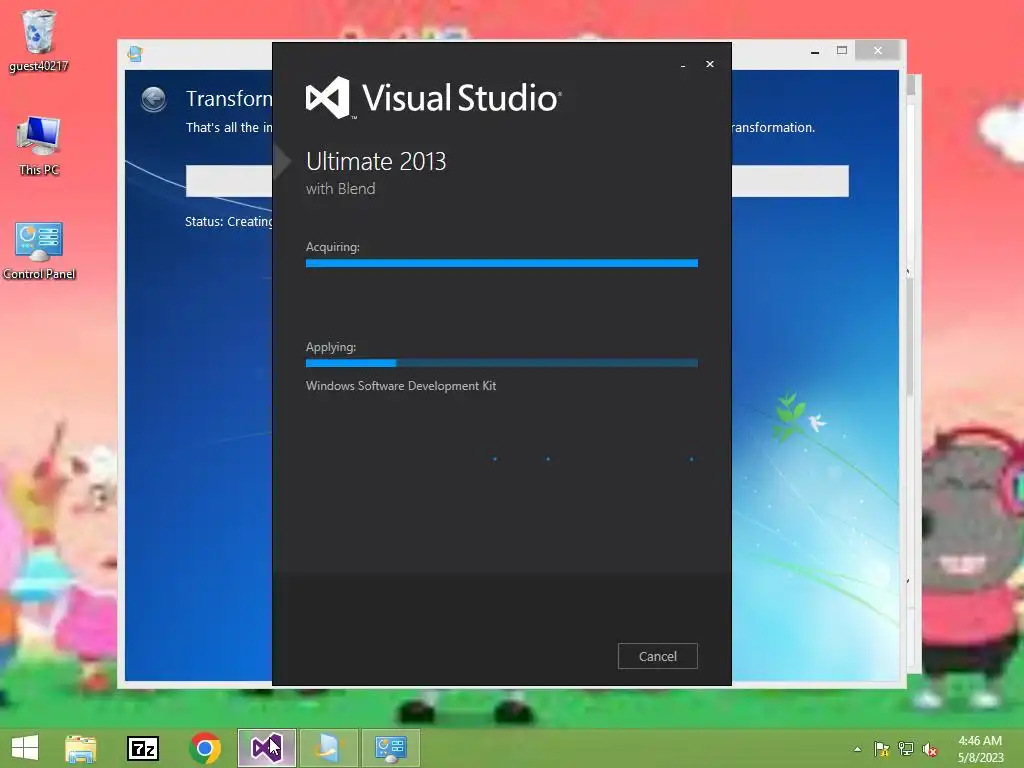The image size is (1024, 768).
Task: Click the 'Status: Creating' text
Action: coord(229,222)
